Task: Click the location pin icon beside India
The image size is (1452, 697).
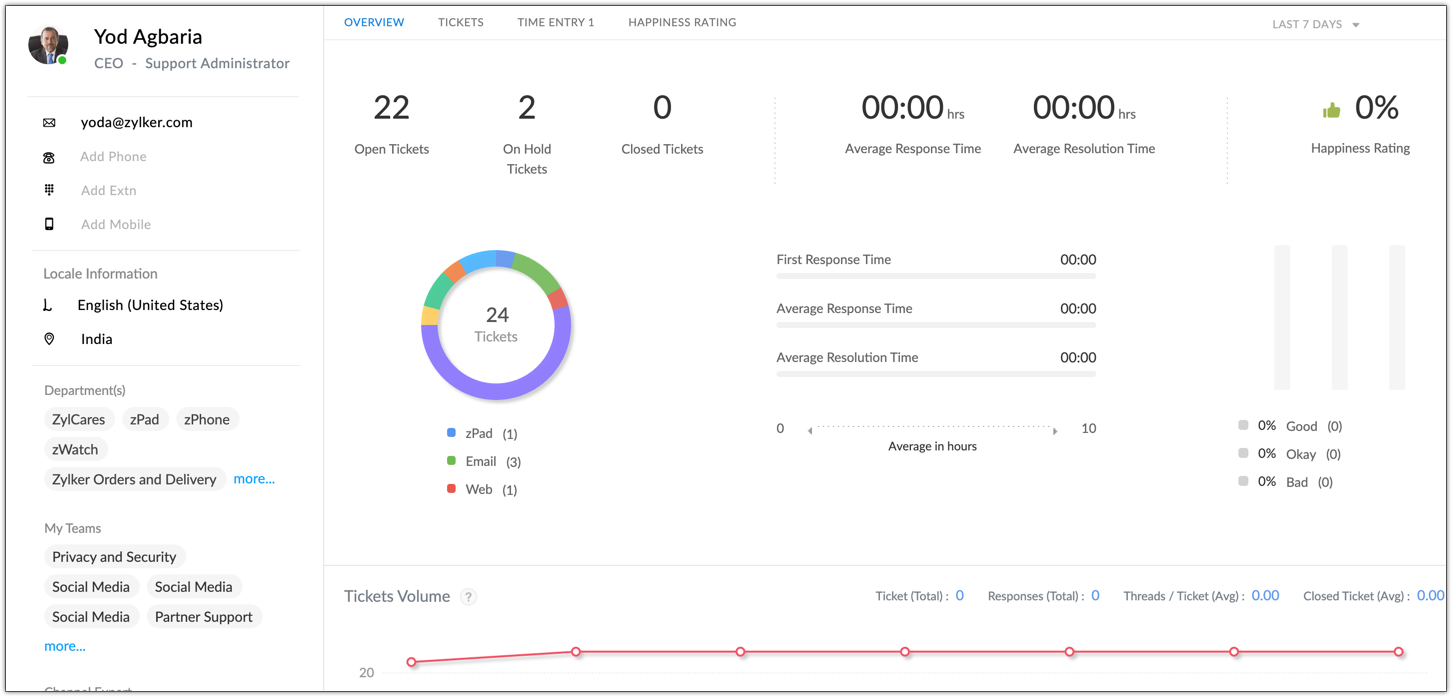Action: pyautogui.click(x=49, y=339)
